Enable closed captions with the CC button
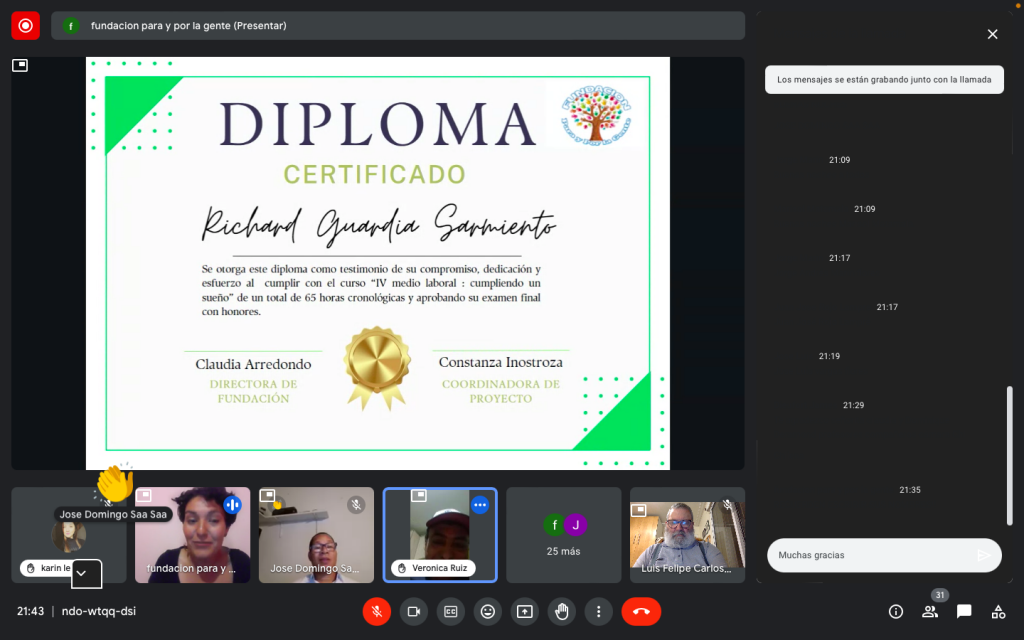The image size is (1024, 640). [451, 611]
